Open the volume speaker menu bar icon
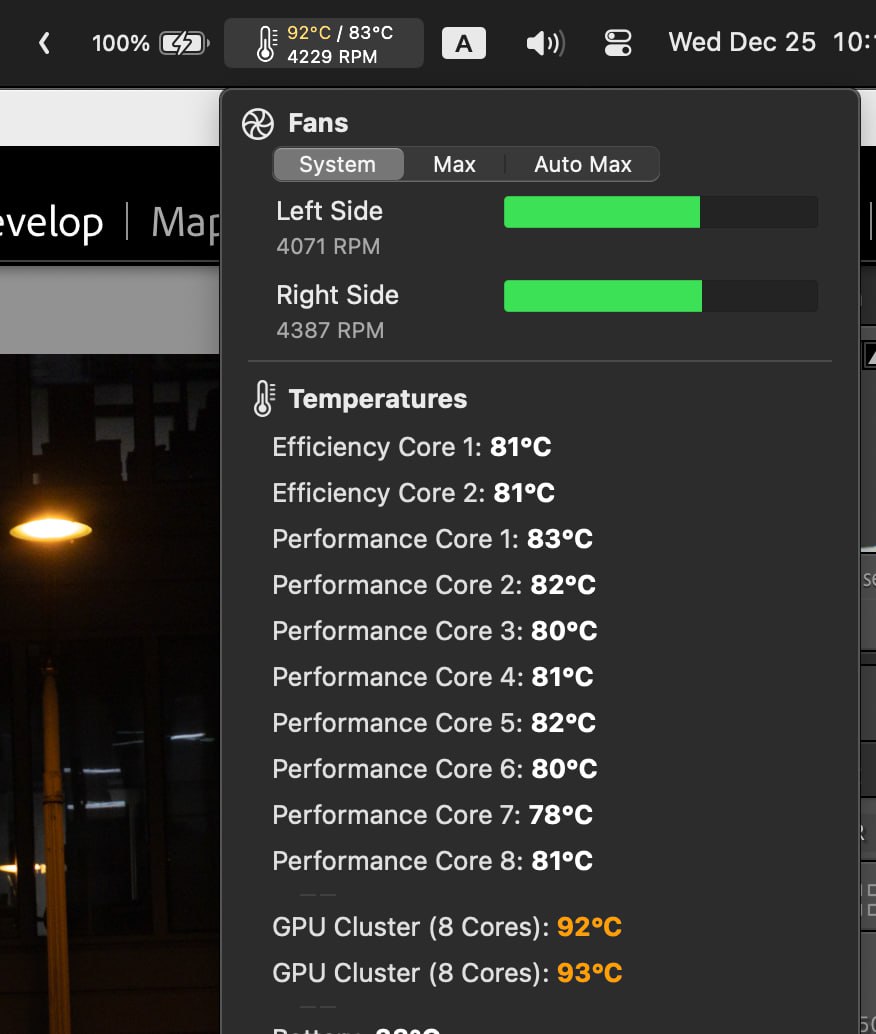The image size is (876, 1034). coord(545,44)
